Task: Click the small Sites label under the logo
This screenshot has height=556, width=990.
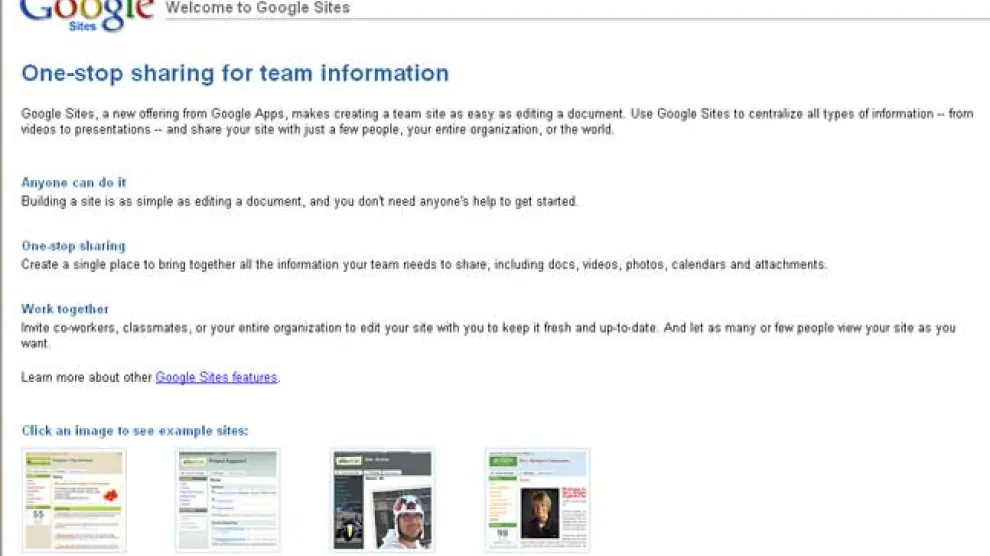Action: 83,27
